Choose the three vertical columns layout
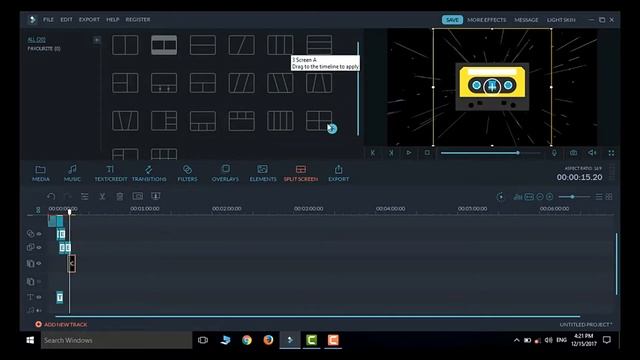Screen dimensions: 640x360 point(280,45)
